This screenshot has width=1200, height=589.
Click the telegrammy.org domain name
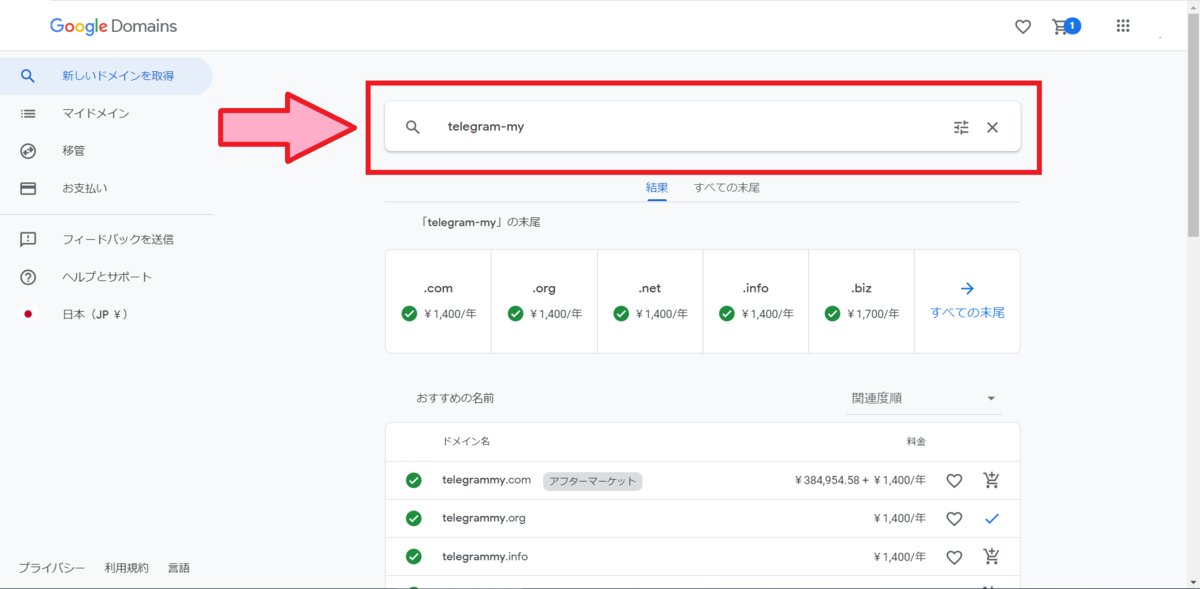484,518
